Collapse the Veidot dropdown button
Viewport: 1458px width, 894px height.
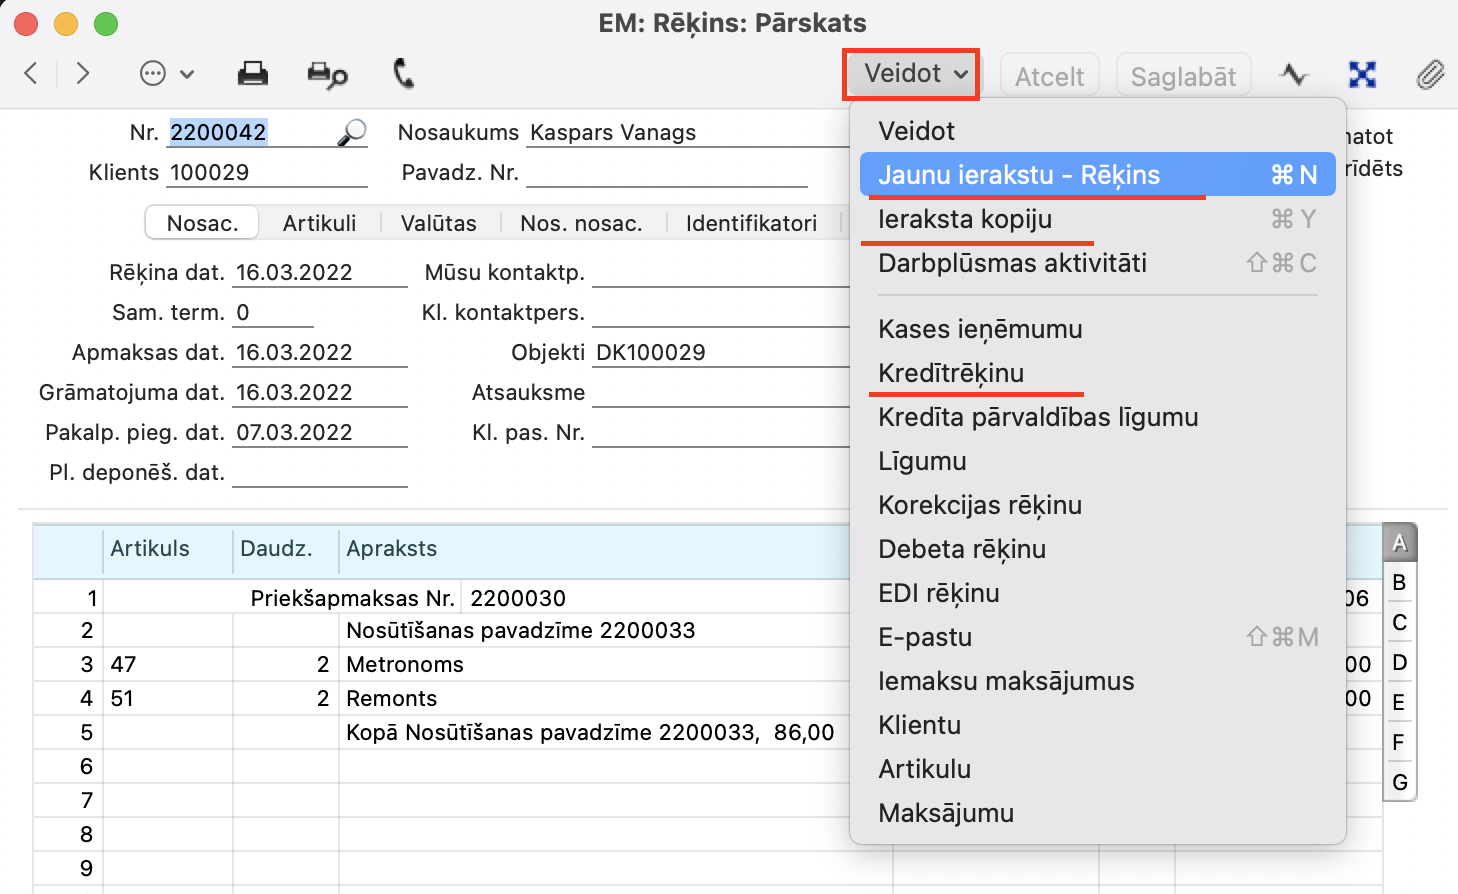[912, 74]
